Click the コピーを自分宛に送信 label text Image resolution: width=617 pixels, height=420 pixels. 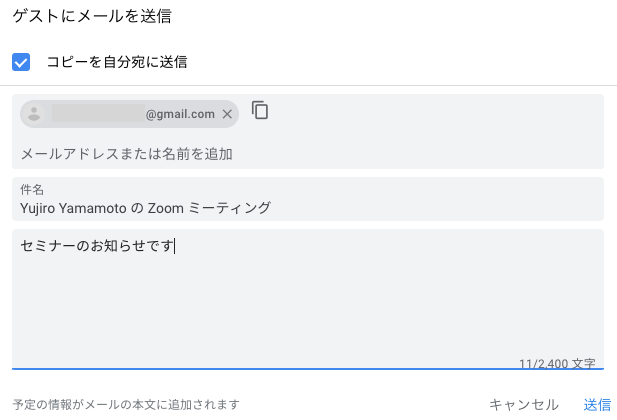coord(117,62)
